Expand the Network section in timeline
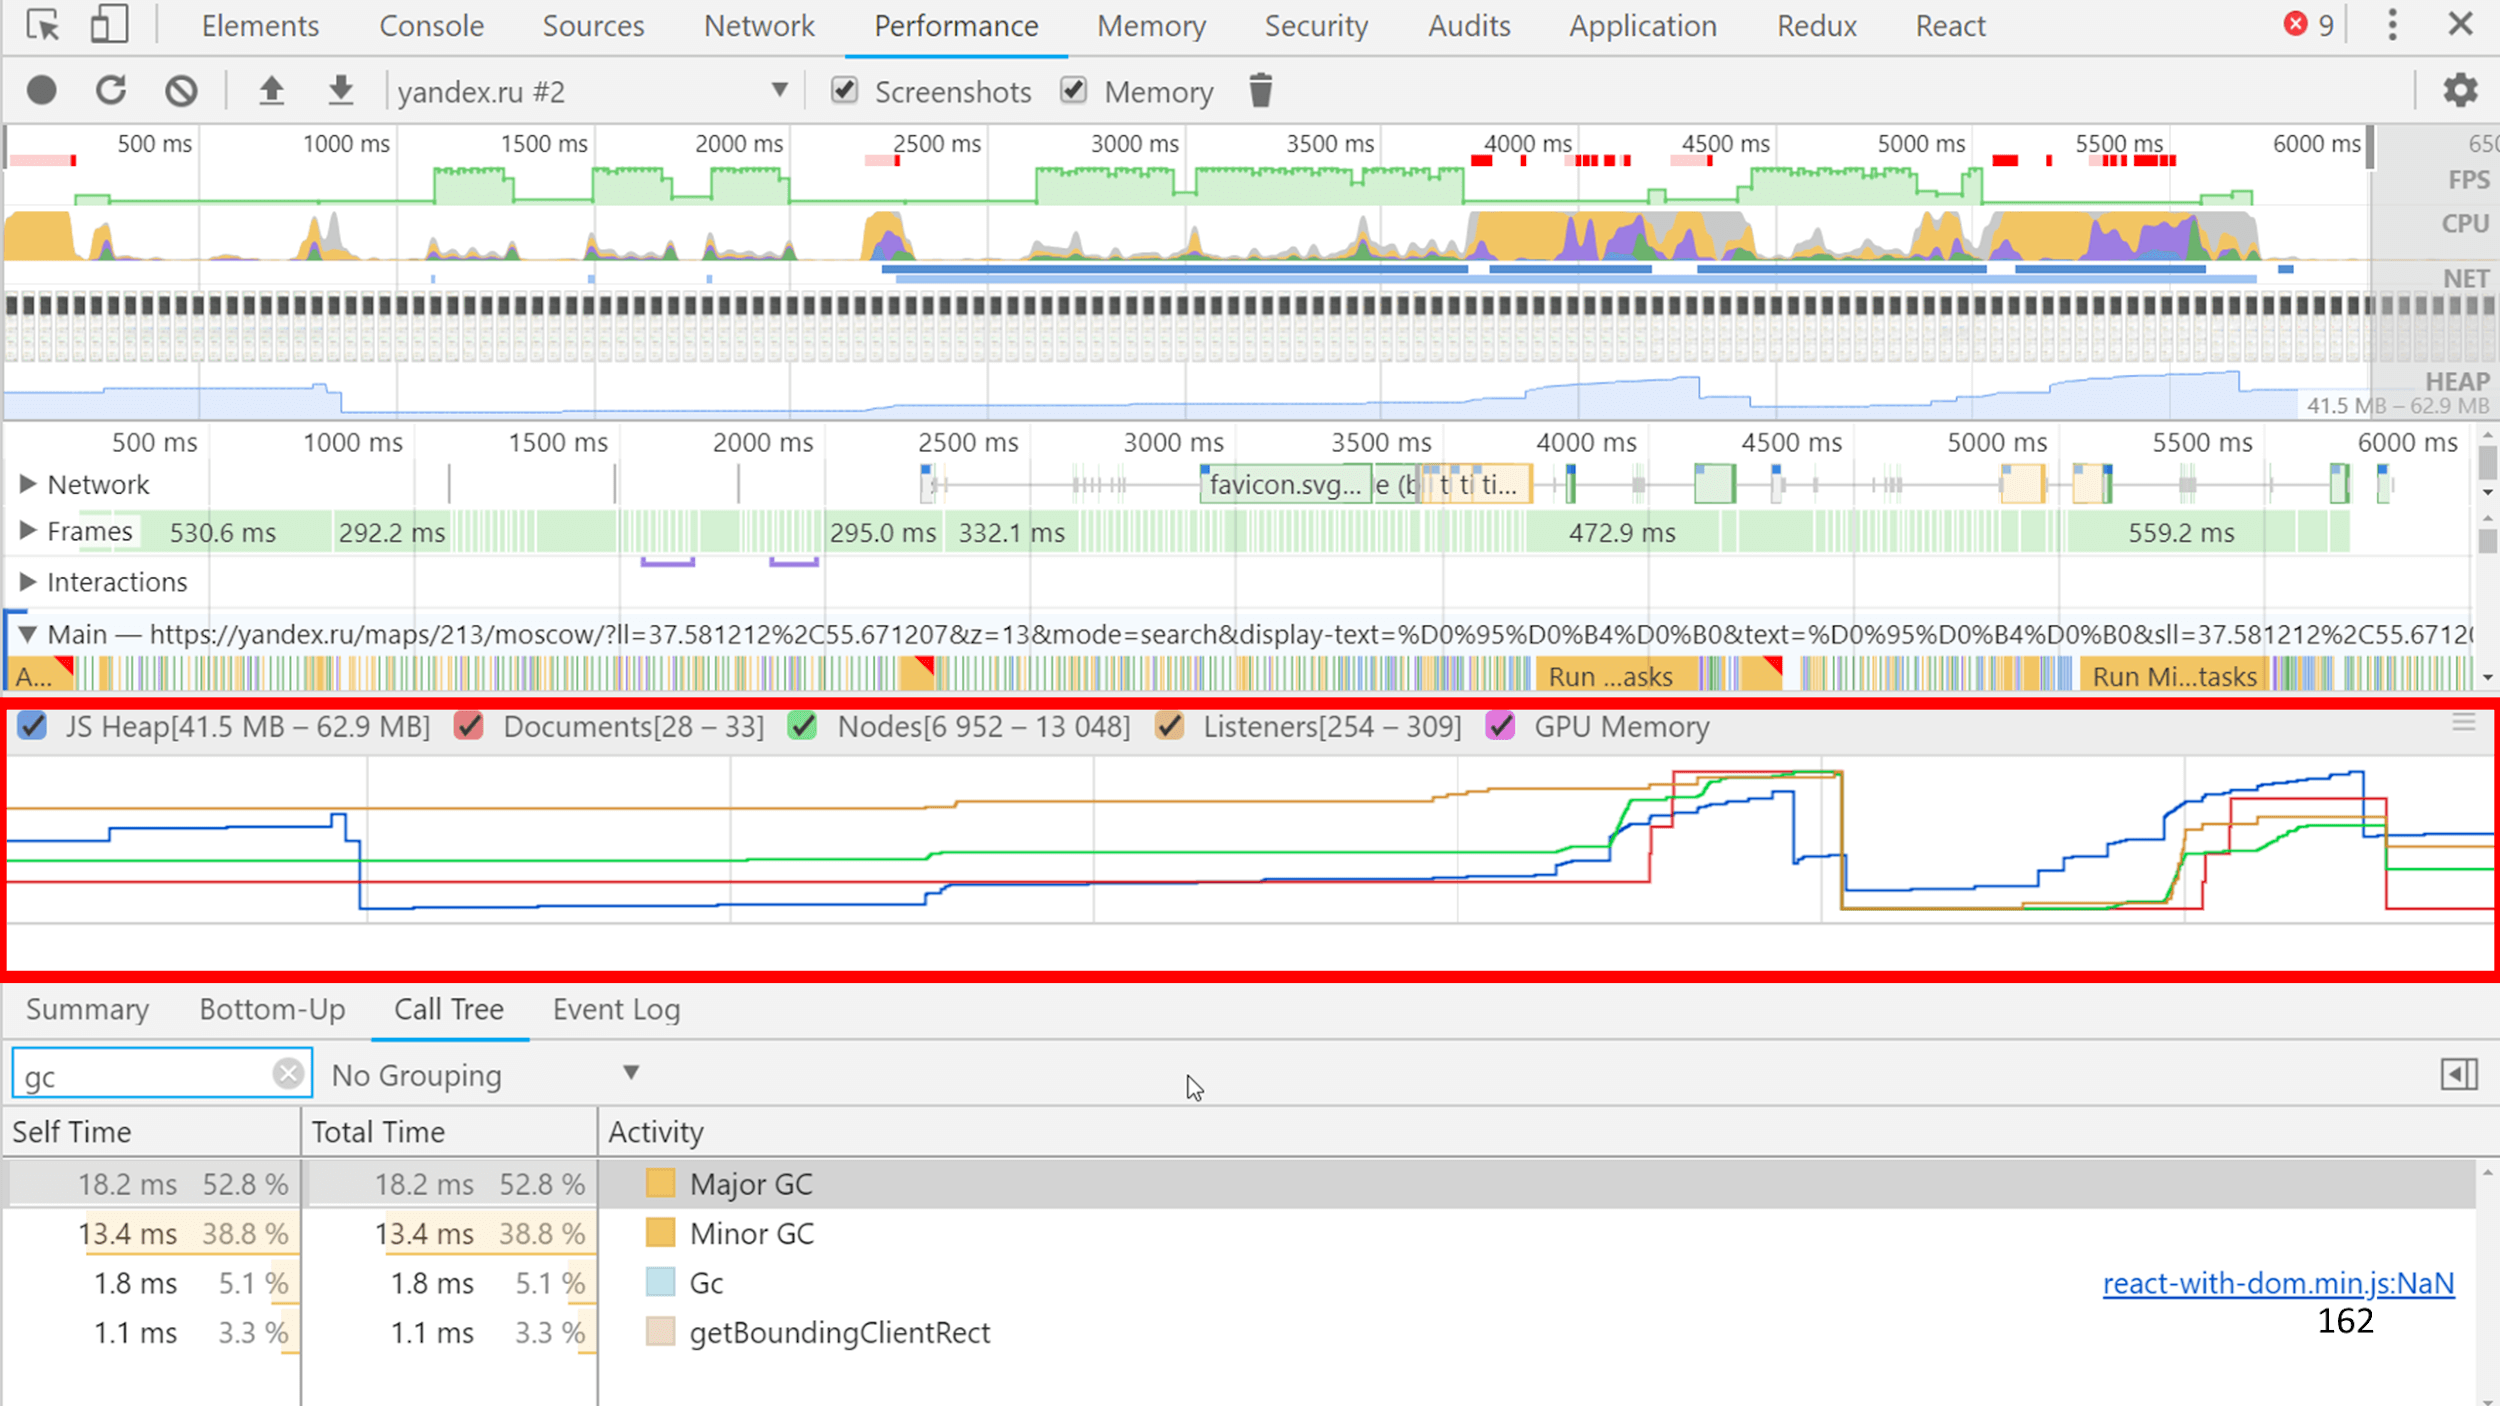2500x1406 pixels. [27, 482]
